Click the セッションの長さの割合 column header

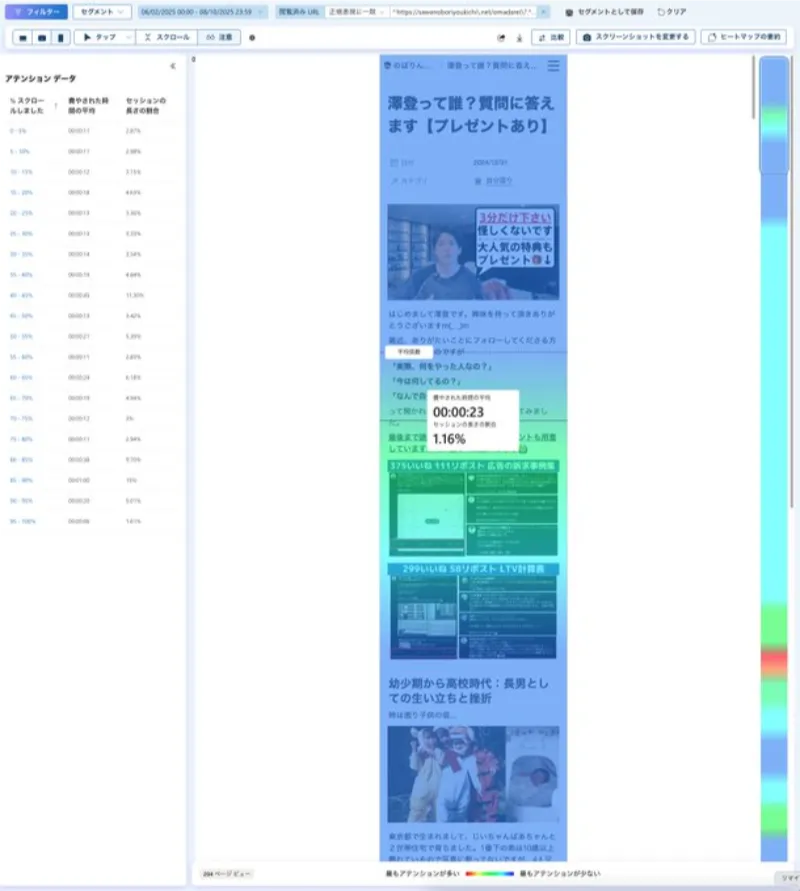click(x=146, y=106)
